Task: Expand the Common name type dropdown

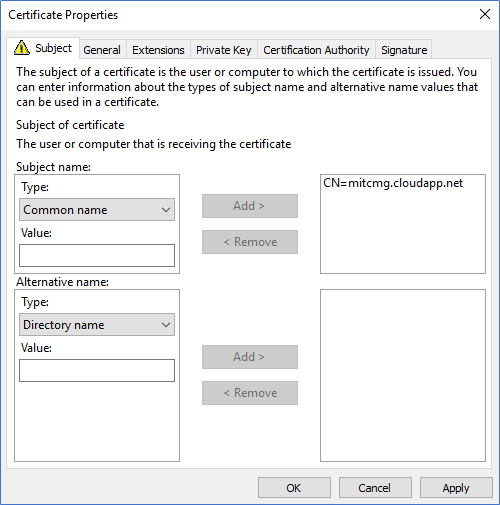Action: coord(97,210)
